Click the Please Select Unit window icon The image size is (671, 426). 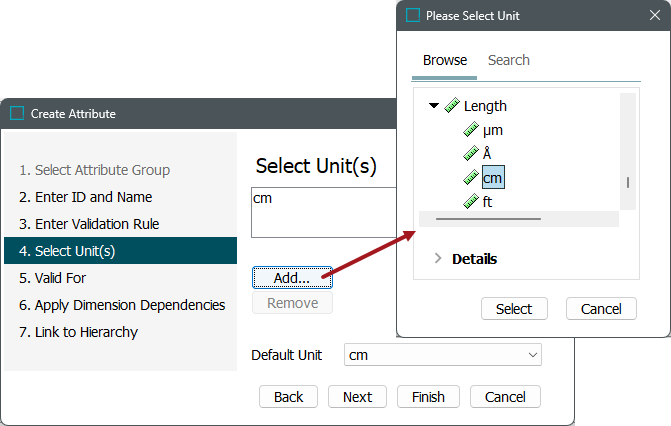tap(413, 16)
